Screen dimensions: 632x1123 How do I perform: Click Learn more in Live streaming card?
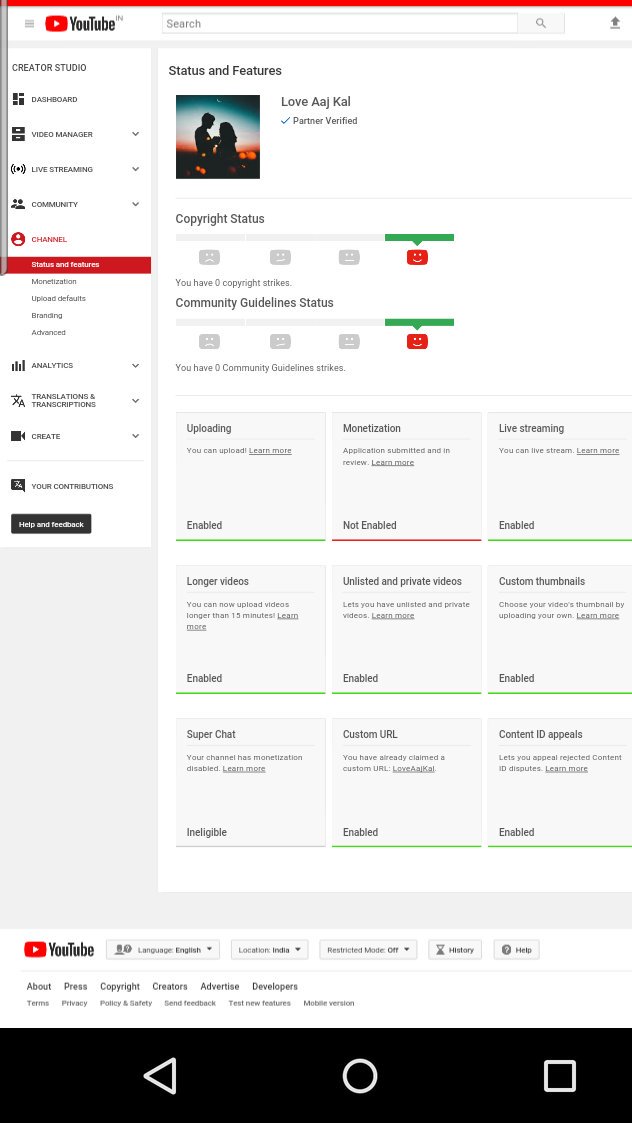point(598,450)
